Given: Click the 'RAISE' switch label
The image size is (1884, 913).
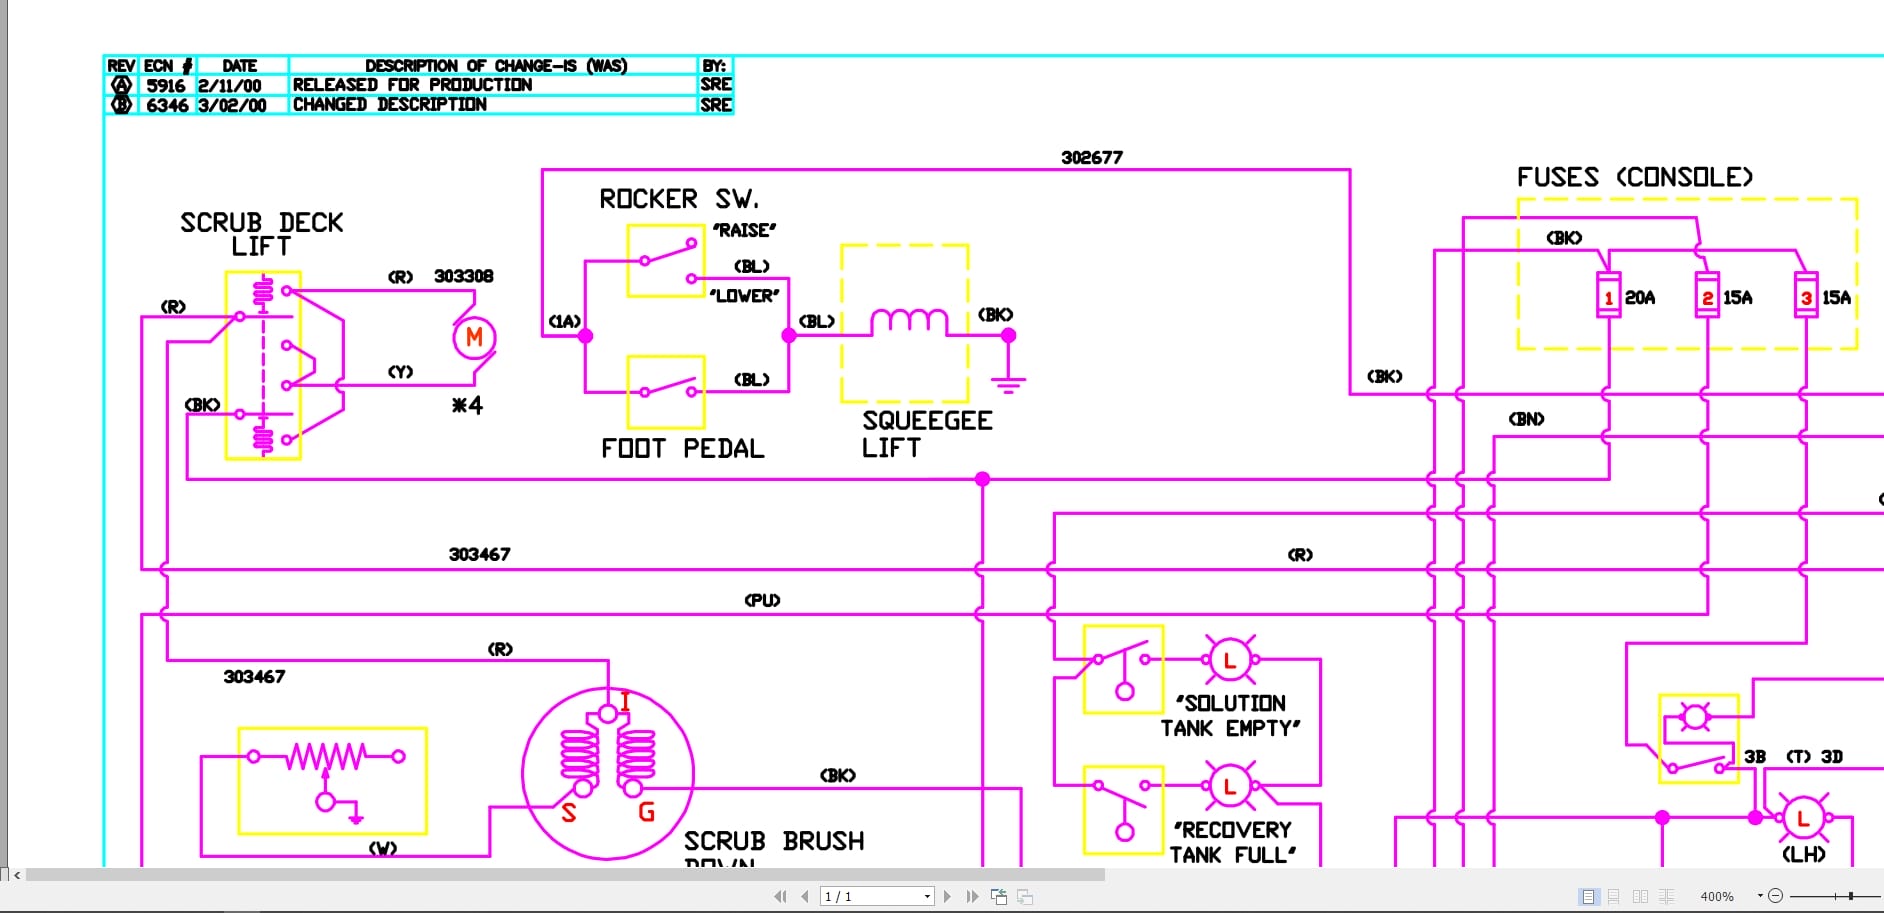Looking at the screenshot, I should pos(744,230).
